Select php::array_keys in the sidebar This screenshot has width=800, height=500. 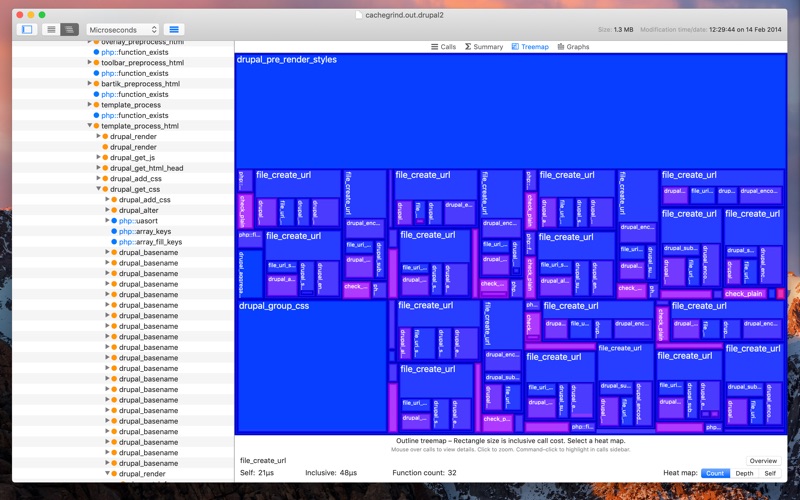[x=145, y=231]
